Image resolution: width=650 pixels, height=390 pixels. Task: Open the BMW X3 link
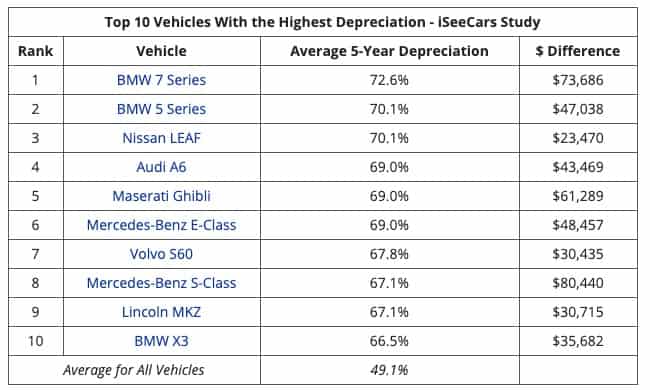coord(161,341)
